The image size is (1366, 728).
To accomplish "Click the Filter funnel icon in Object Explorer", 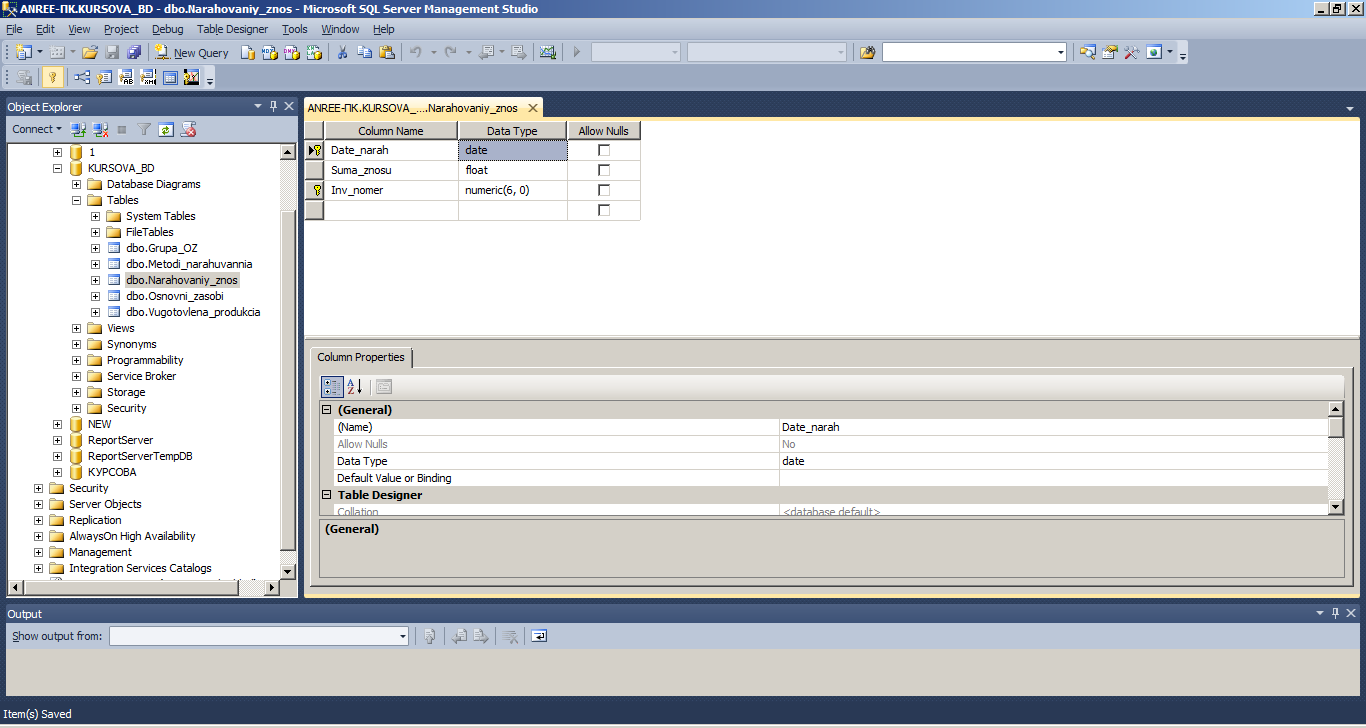I will pyautogui.click(x=144, y=129).
